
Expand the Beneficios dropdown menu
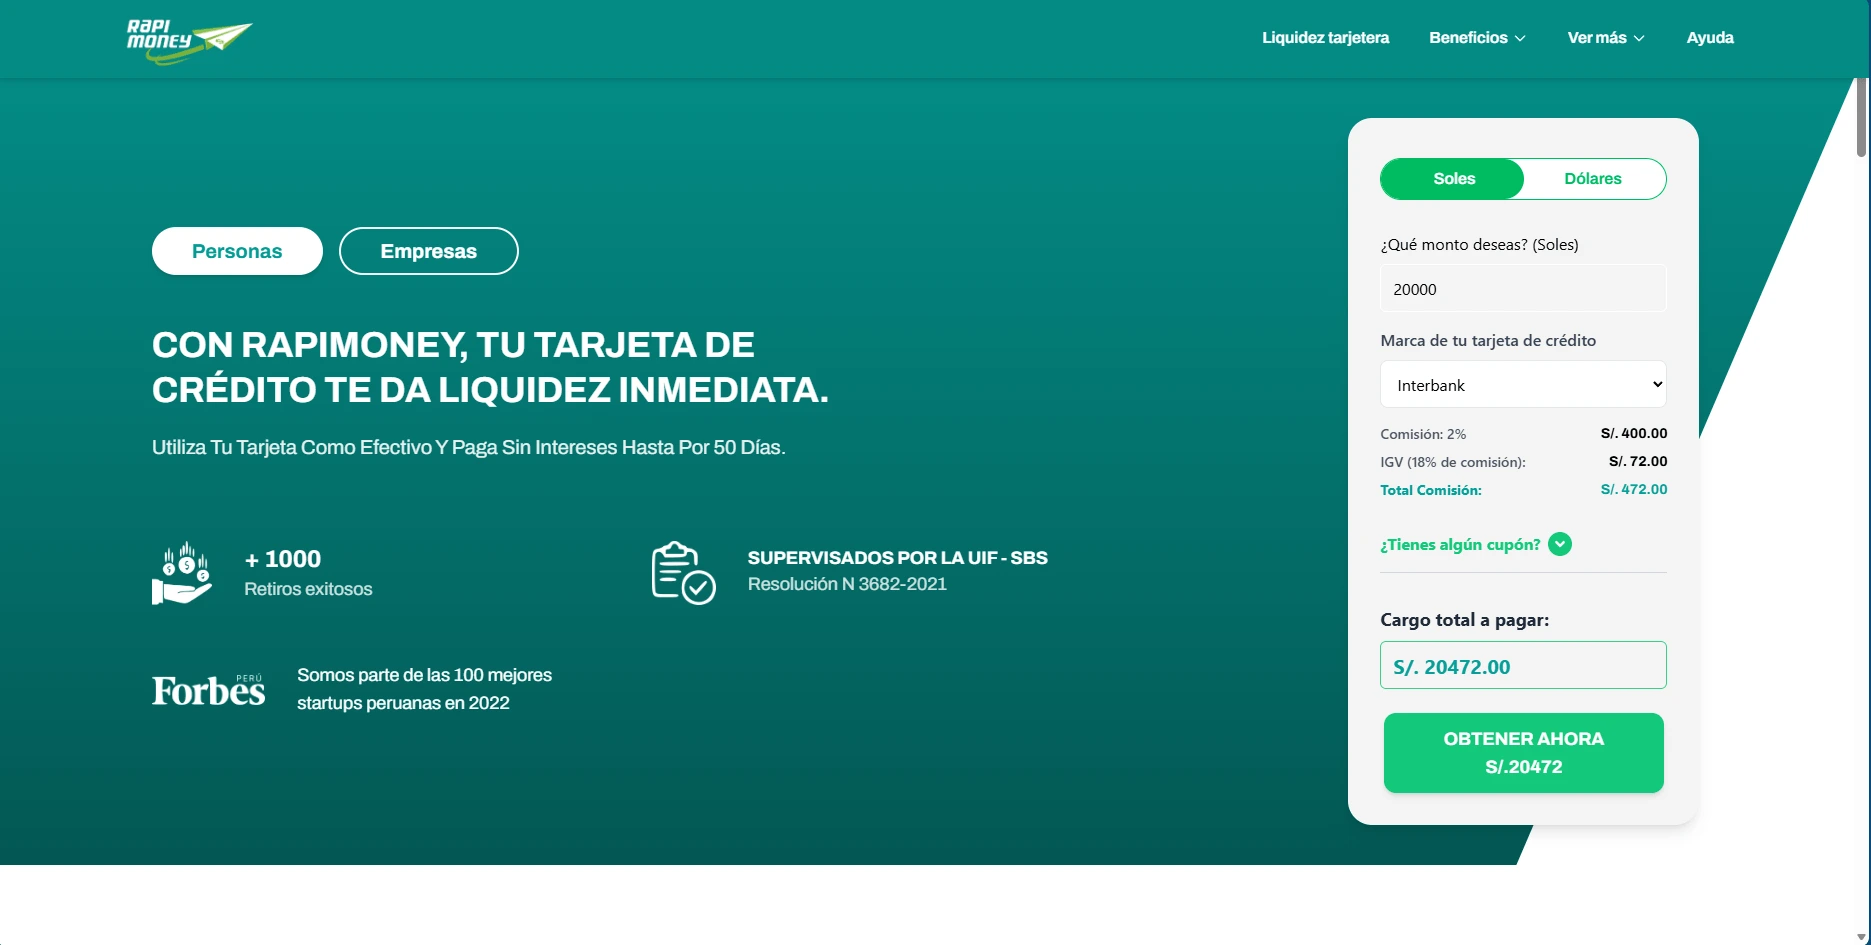[x=1478, y=38]
